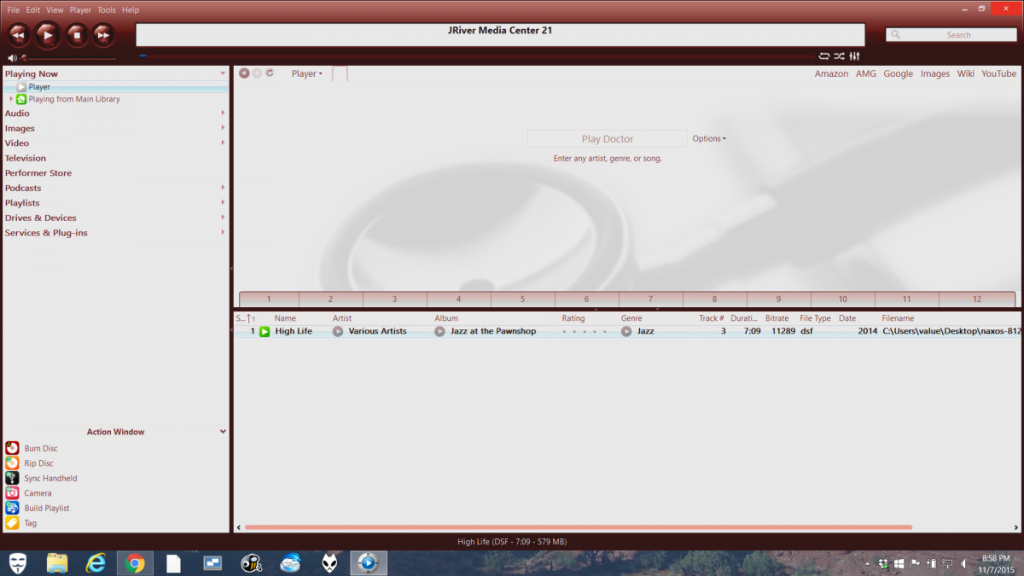Click the play icon beside Jazz at the Pawnshop

(x=440, y=332)
